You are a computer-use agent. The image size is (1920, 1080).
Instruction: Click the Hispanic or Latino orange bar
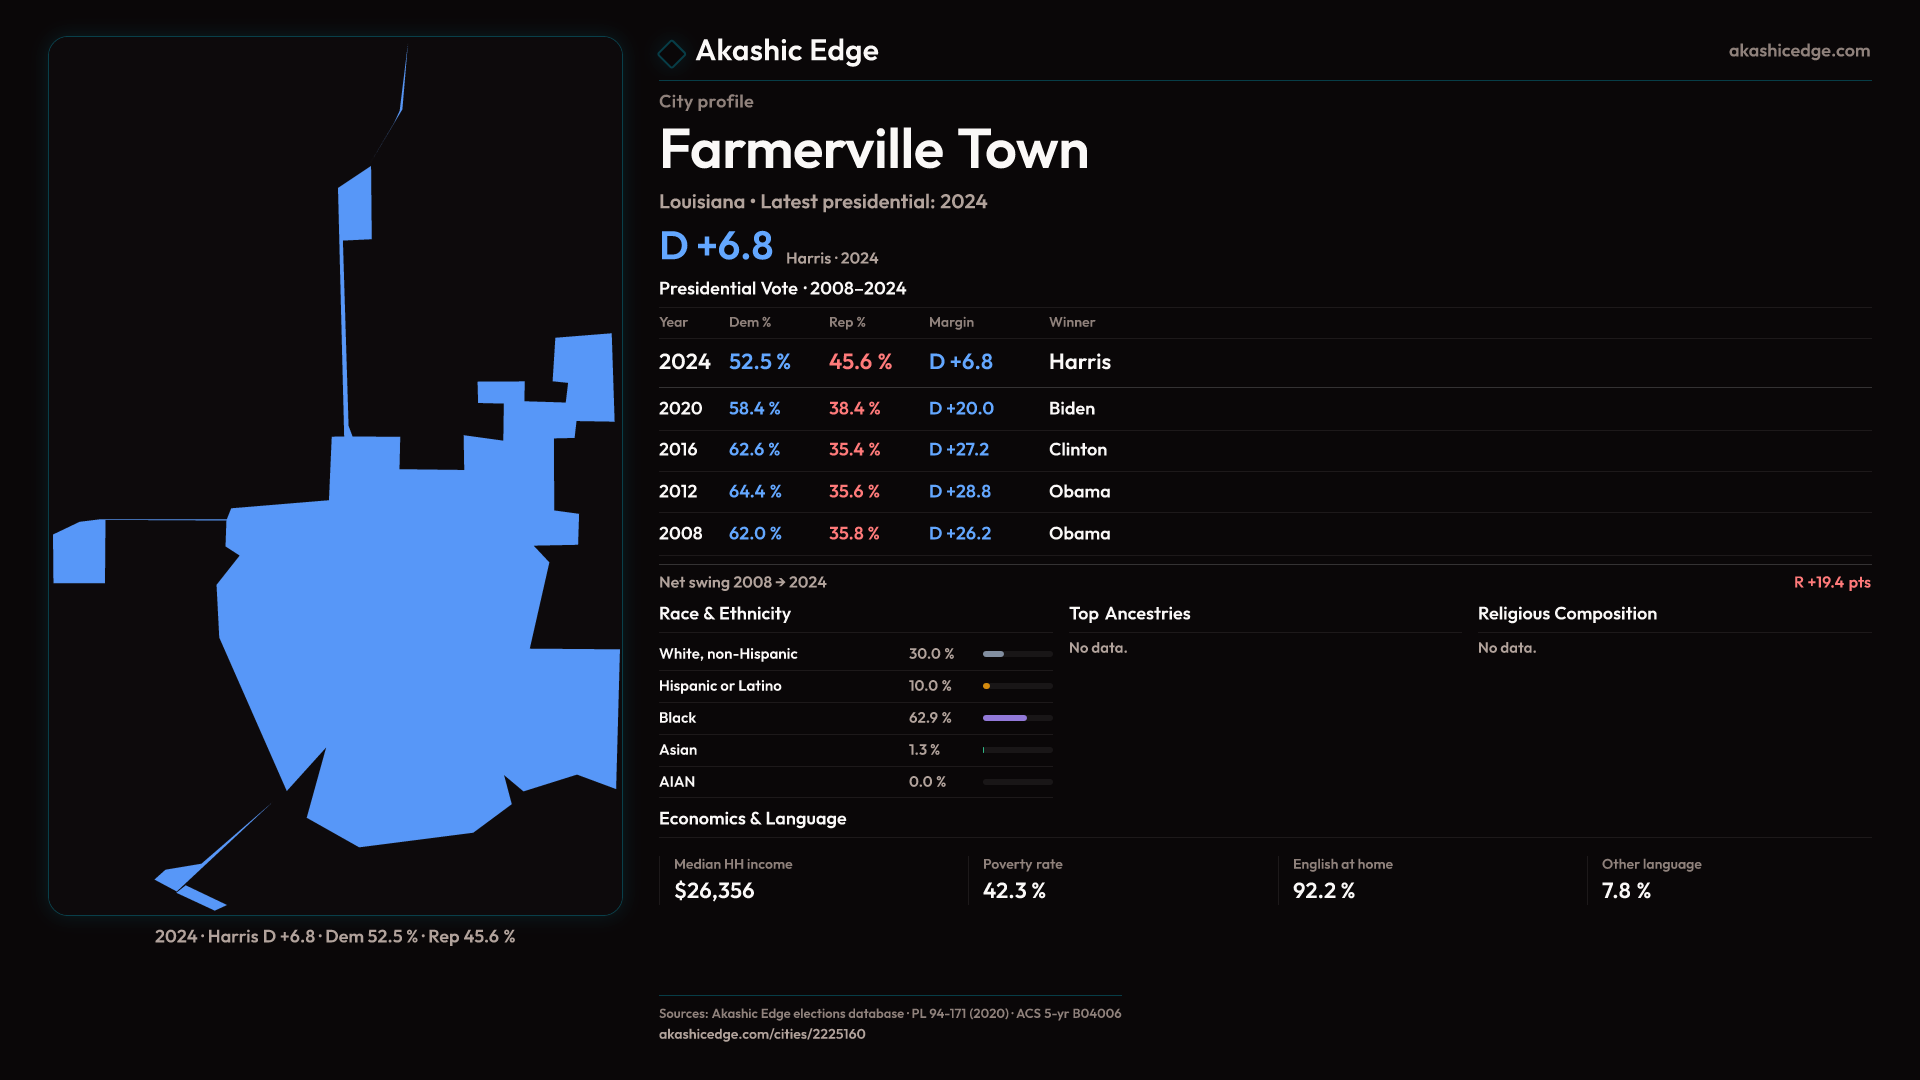(987, 686)
